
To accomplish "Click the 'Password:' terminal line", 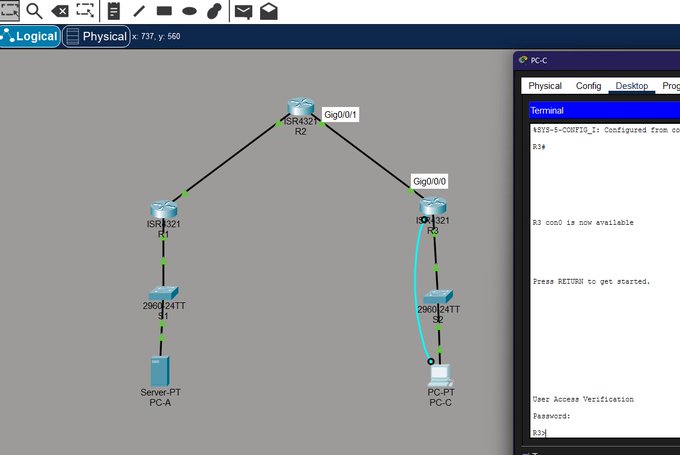I will click(551, 416).
